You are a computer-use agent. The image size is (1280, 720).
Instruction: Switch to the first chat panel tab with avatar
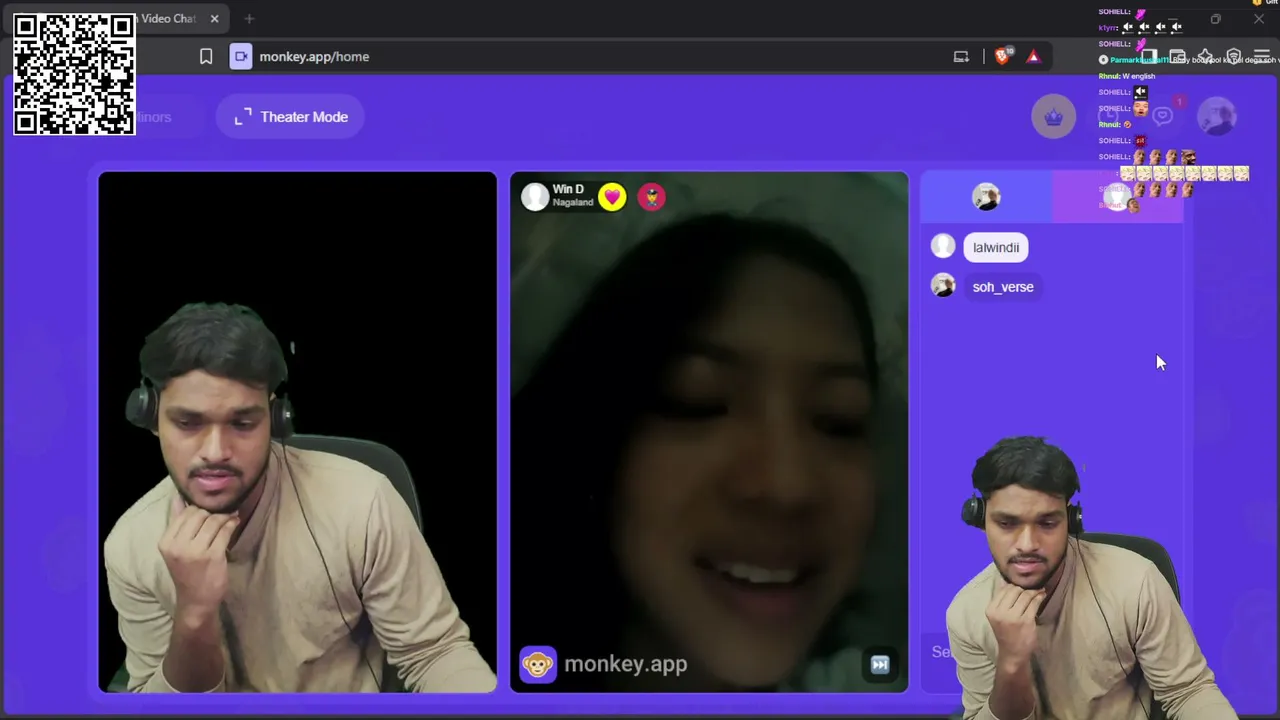point(986,197)
